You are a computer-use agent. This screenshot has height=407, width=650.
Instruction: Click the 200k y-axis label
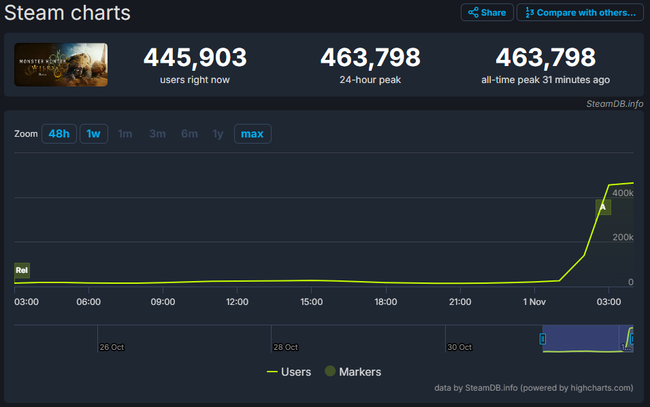pos(623,237)
